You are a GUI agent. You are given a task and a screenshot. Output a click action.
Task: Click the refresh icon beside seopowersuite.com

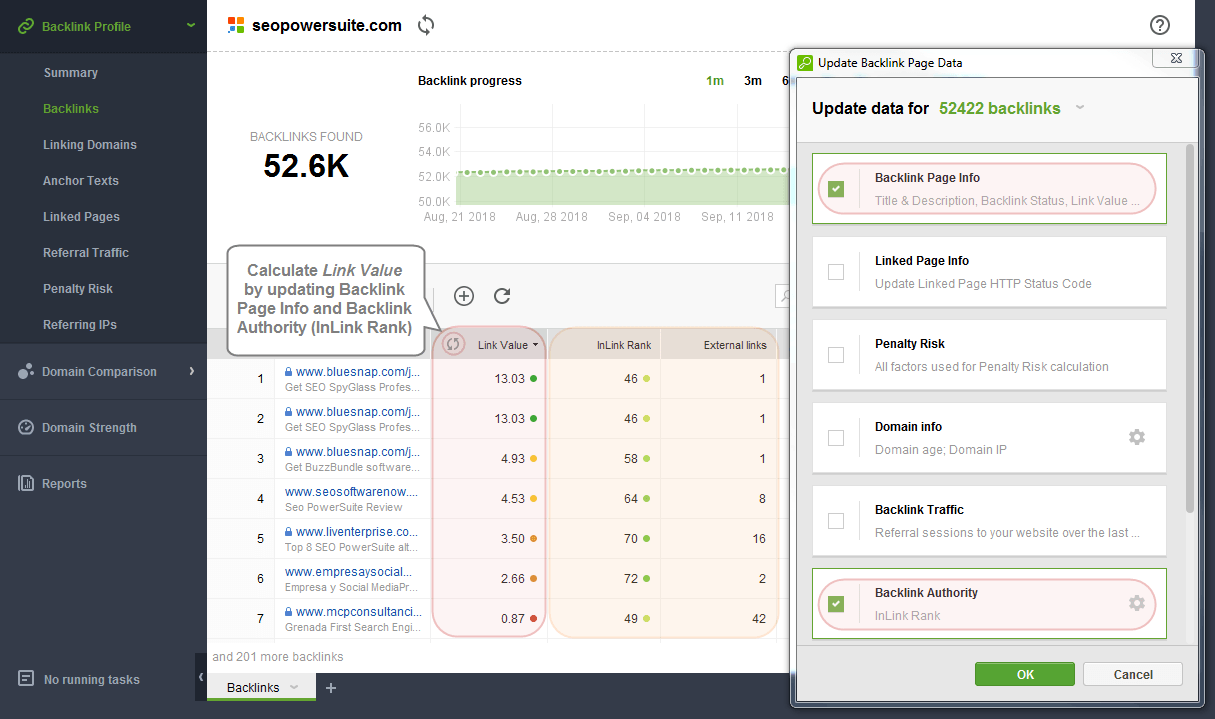point(426,25)
